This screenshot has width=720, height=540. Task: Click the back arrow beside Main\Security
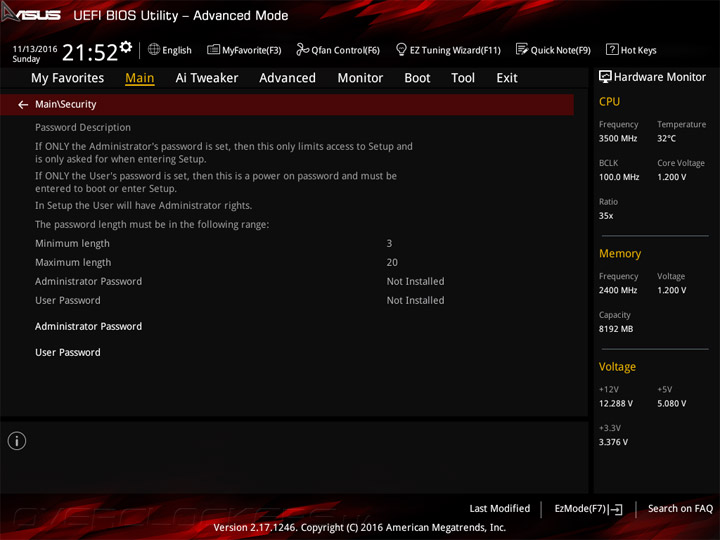pyautogui.click(x=23, y=105)
